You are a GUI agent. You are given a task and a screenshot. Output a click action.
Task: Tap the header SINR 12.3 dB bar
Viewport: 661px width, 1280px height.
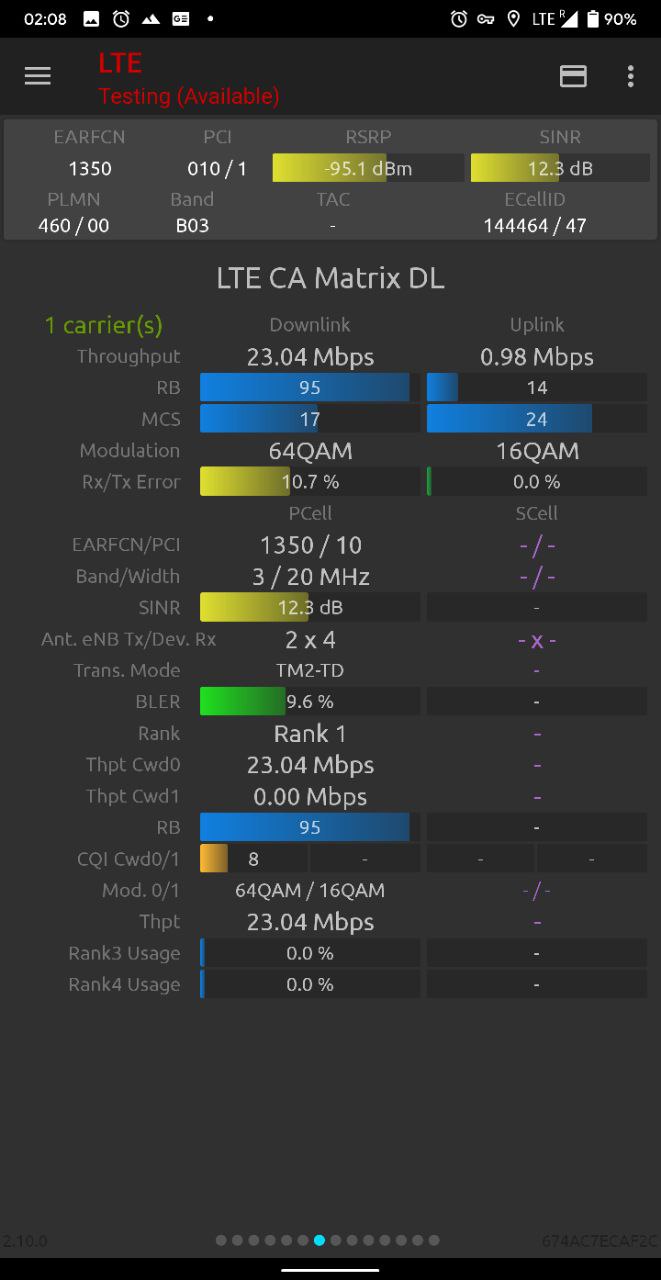point(560,168)
